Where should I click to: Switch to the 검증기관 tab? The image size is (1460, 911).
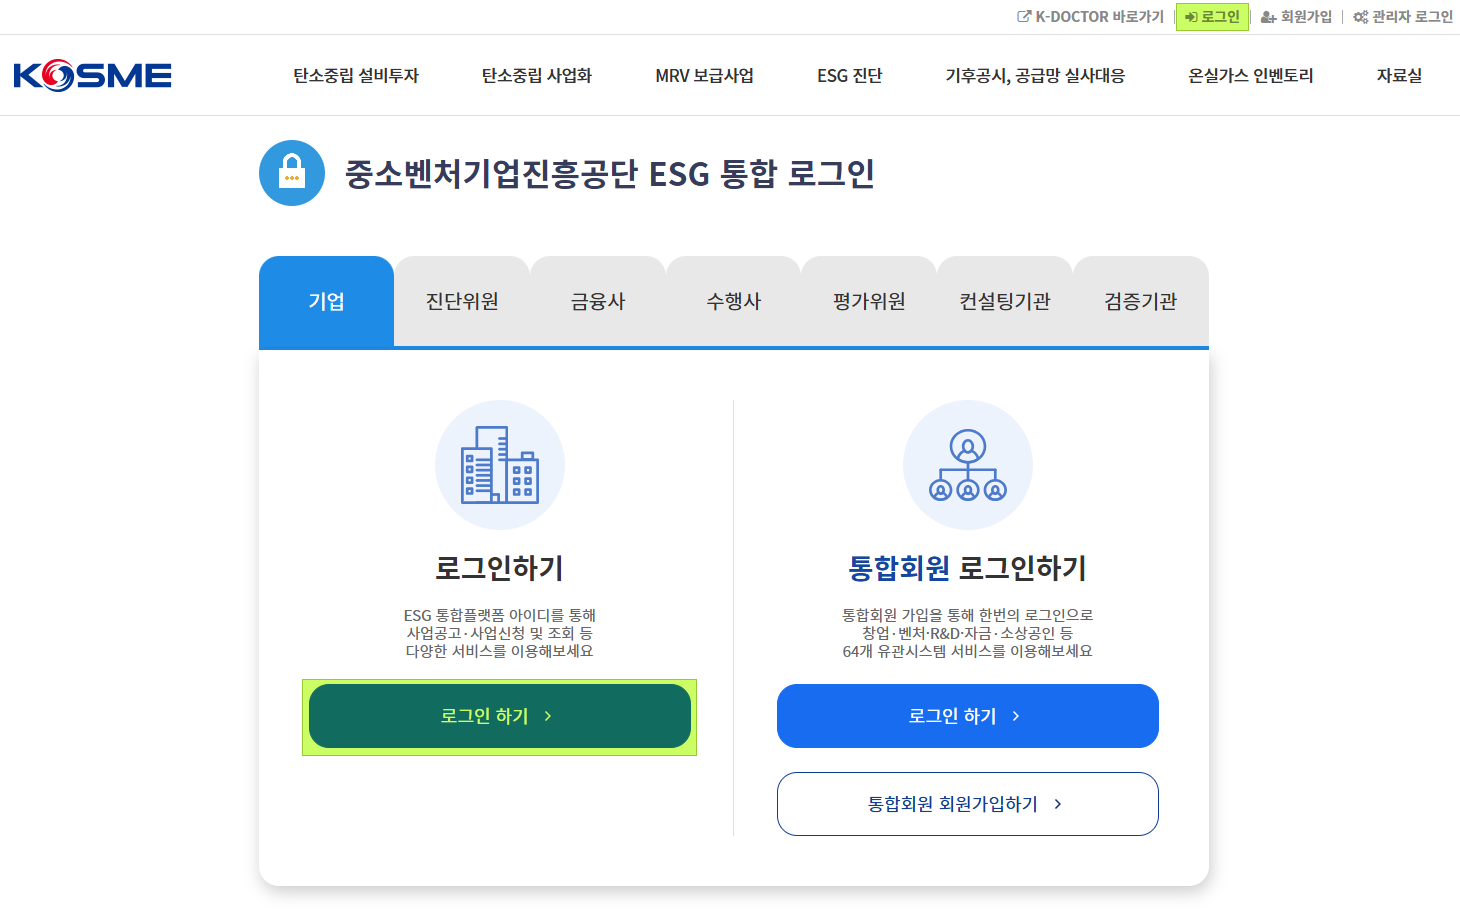[1141, 301]
